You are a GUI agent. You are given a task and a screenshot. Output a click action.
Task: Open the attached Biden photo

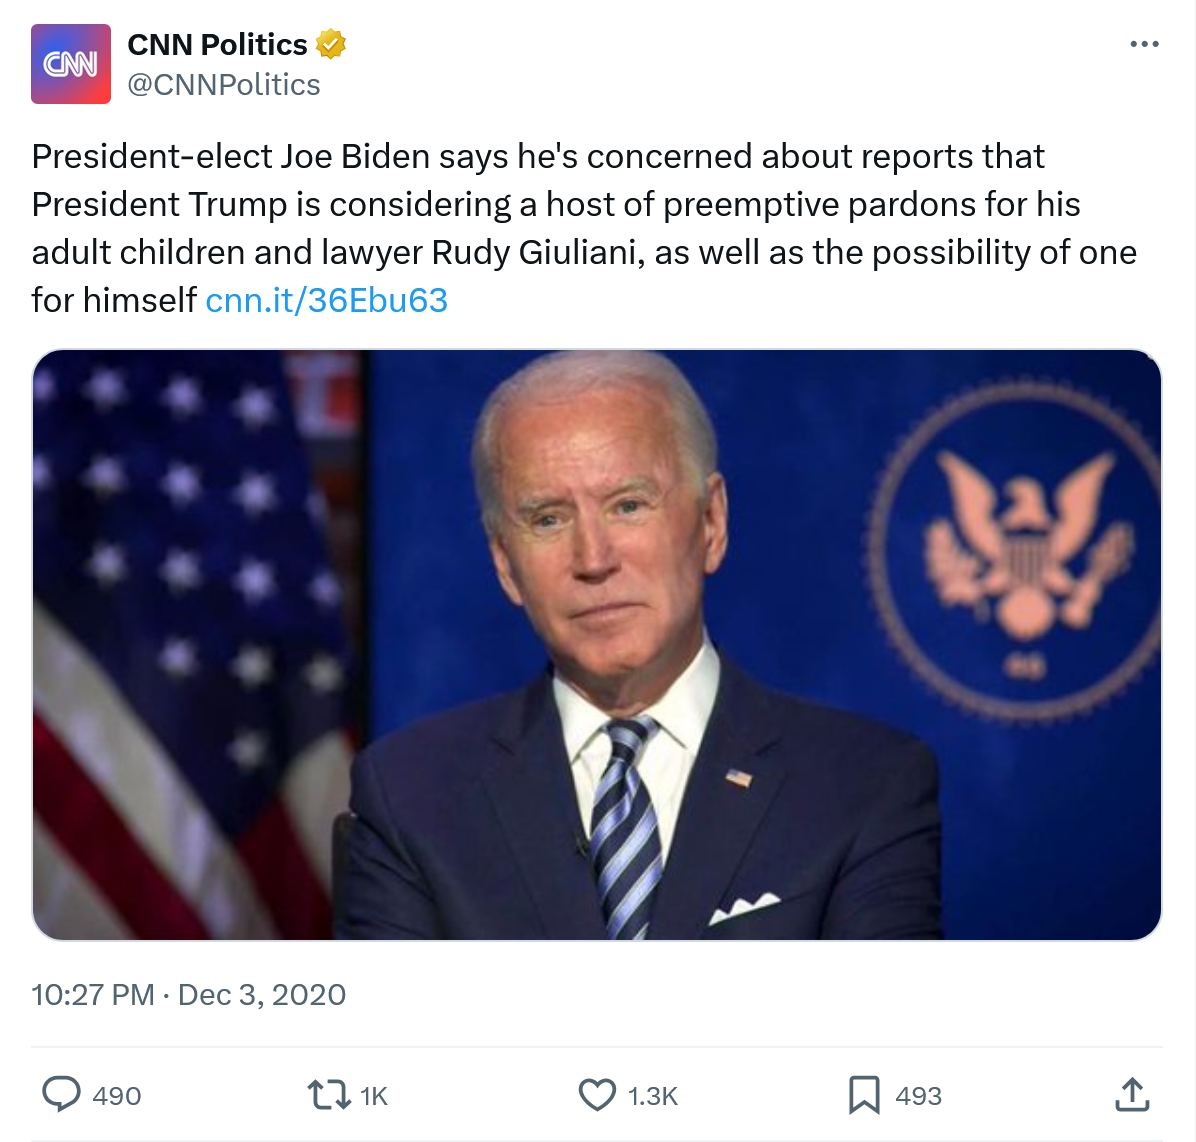click(597, 644)
